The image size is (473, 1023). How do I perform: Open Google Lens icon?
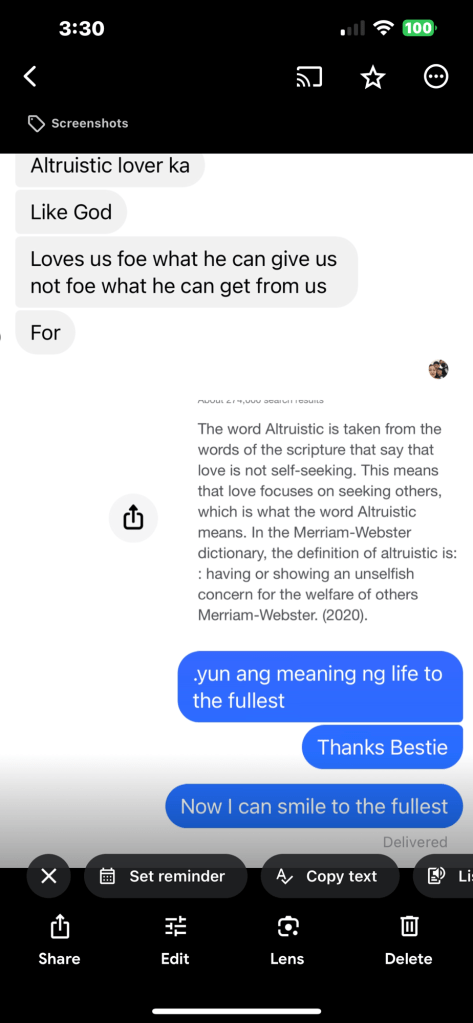click(x=287, y=940)
